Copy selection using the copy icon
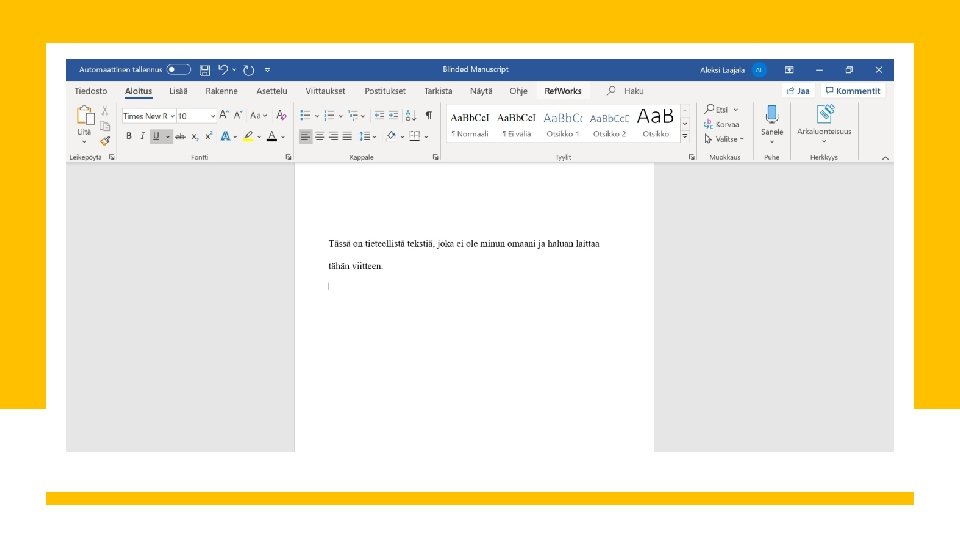Image resolution: width=960 pixels, height=540 pixels. [105, 126]
